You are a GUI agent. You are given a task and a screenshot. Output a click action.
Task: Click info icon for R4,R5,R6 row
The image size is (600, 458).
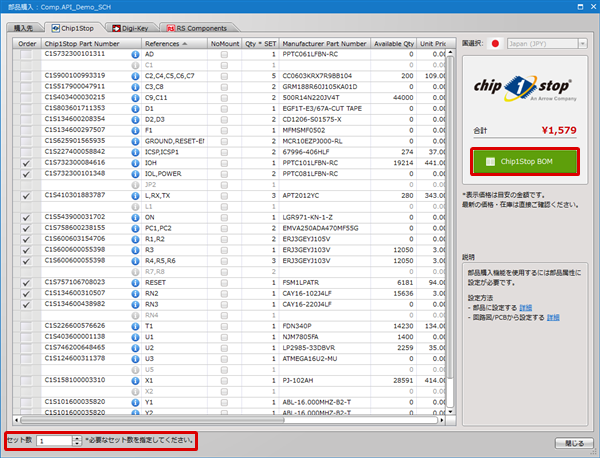[x=135, y=261]
